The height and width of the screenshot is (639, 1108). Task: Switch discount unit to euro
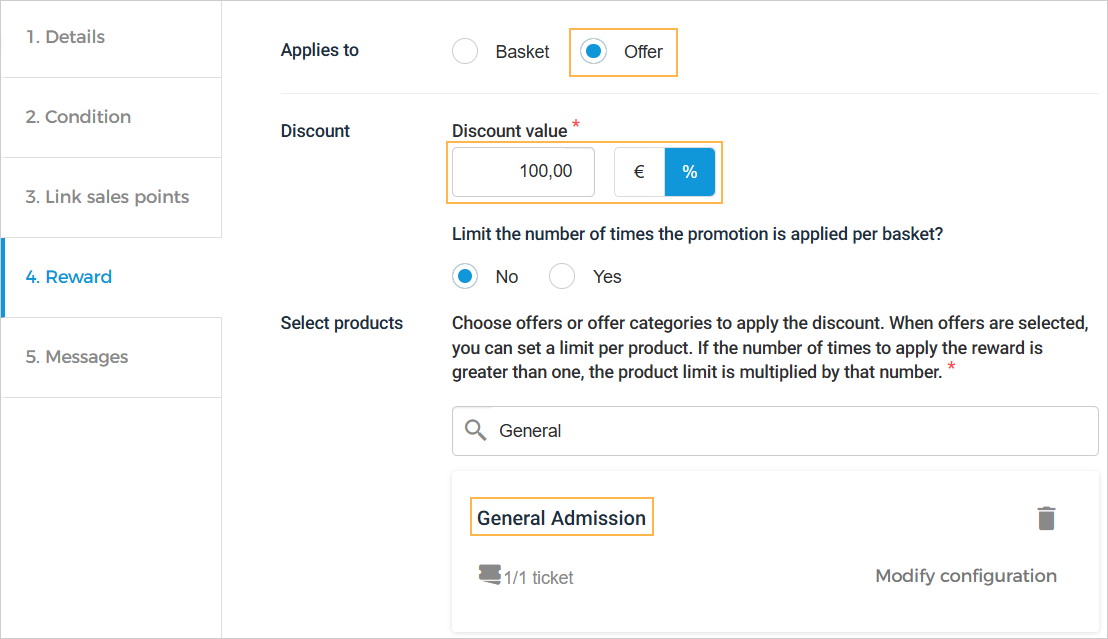point(639,172)
